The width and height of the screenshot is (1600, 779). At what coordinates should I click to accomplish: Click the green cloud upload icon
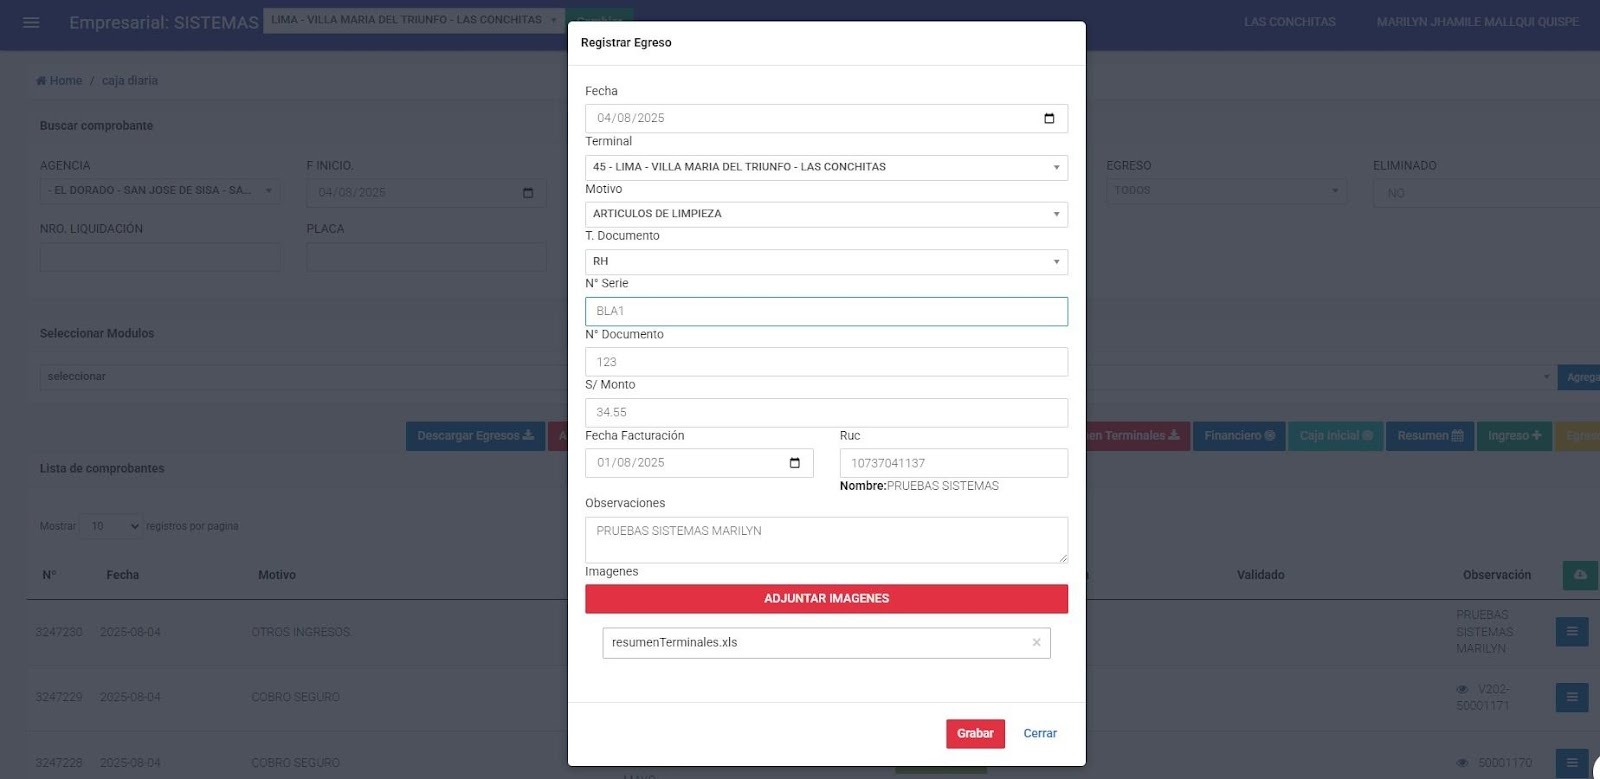point(1580,575)
